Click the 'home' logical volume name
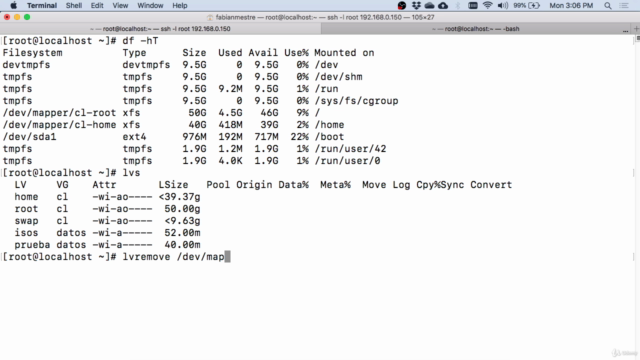 (26, 197)
